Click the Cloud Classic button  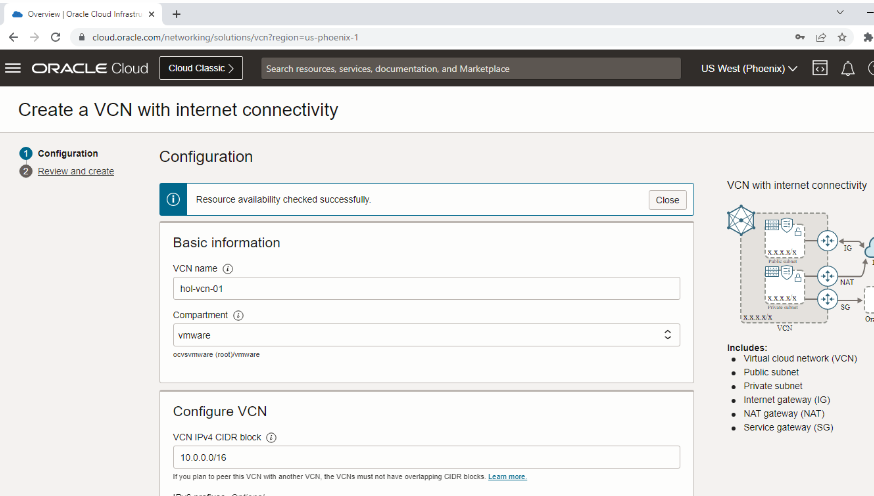[200, 68]
